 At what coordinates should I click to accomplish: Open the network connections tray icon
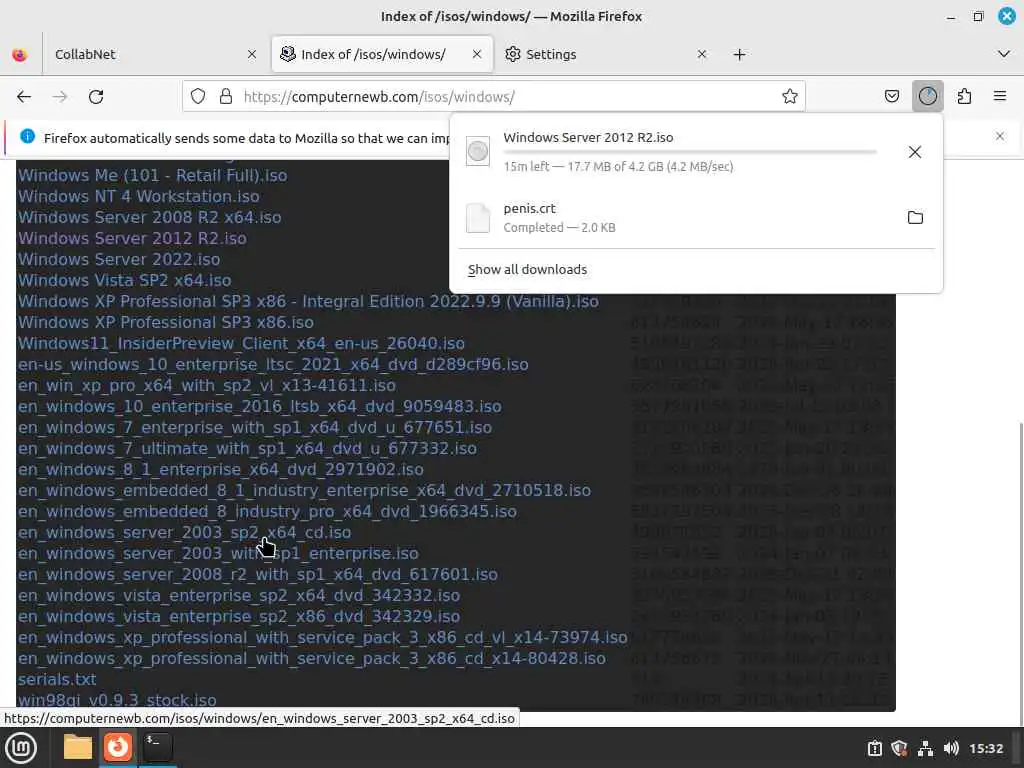click(925, 748)
